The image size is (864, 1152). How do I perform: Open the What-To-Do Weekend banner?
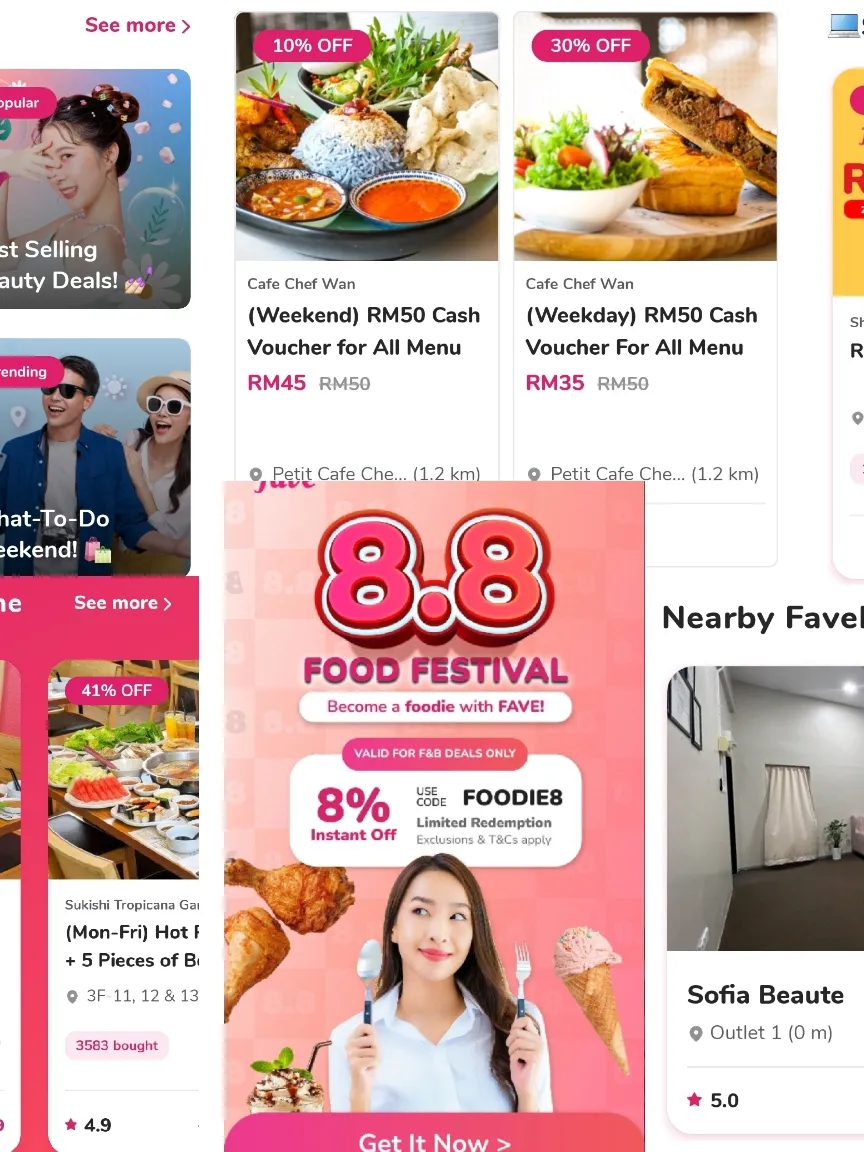click(96, 457)
